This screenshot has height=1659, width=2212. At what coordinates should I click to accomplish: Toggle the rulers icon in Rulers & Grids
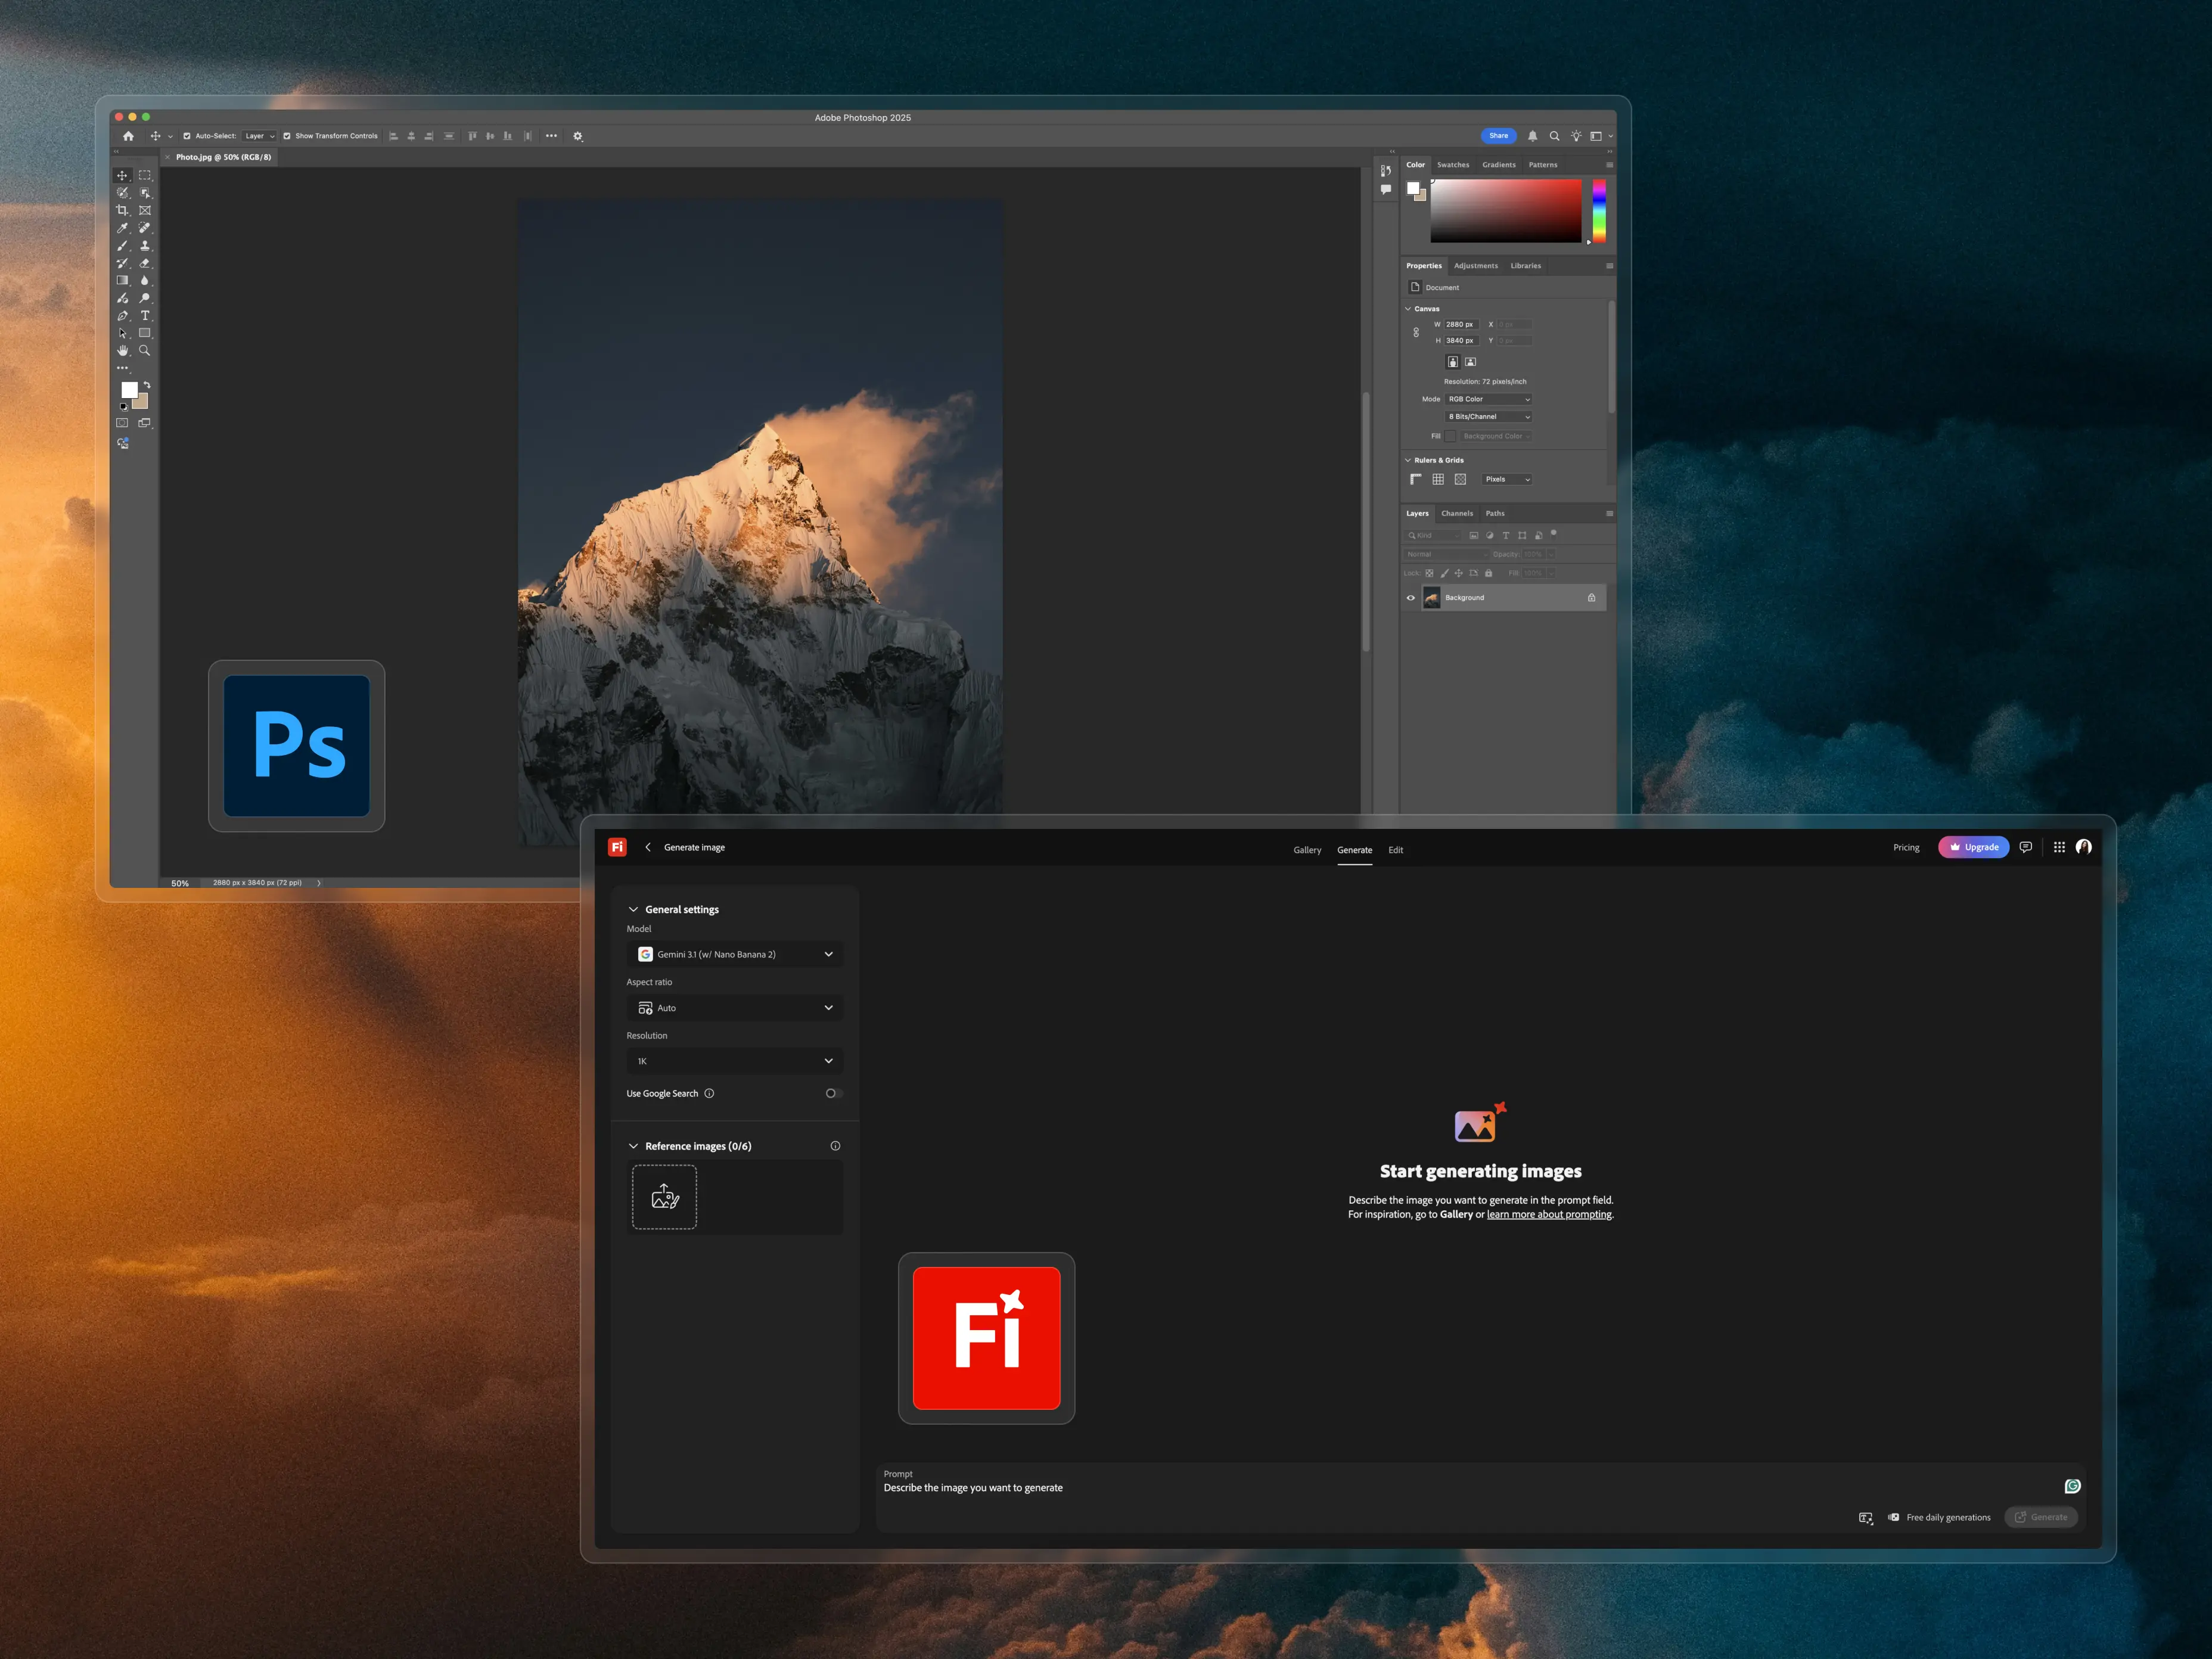pos(1416,479)
